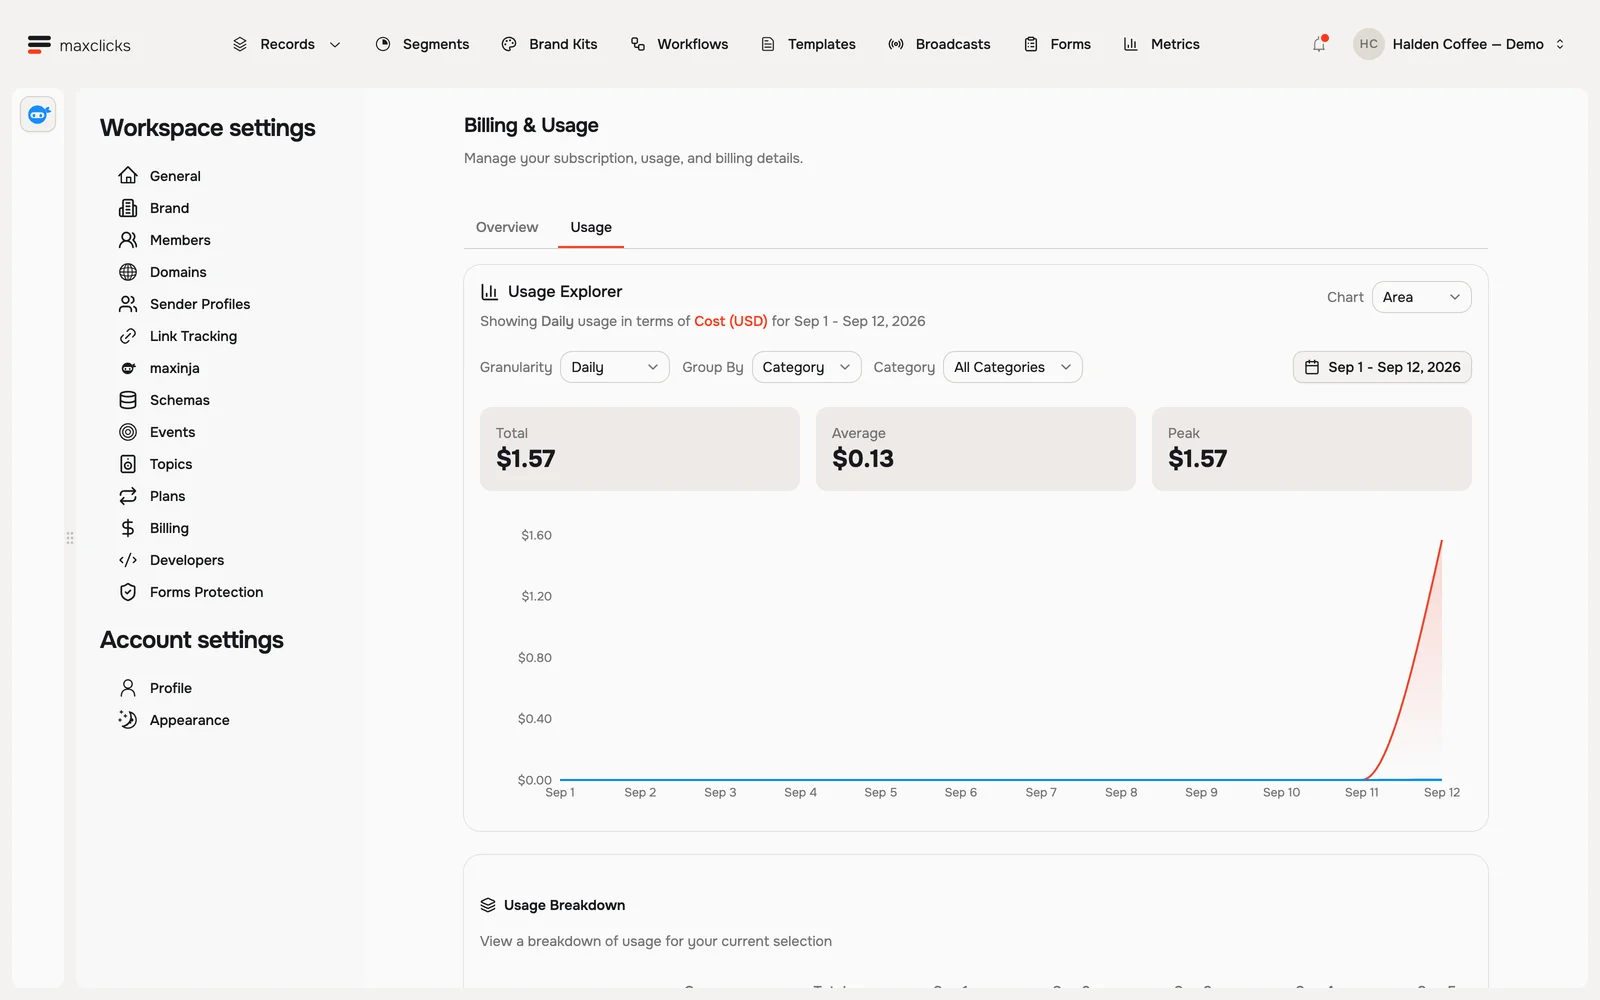Click the calendar icon in date range
1600x1000 pixels.
point(1312,367)
